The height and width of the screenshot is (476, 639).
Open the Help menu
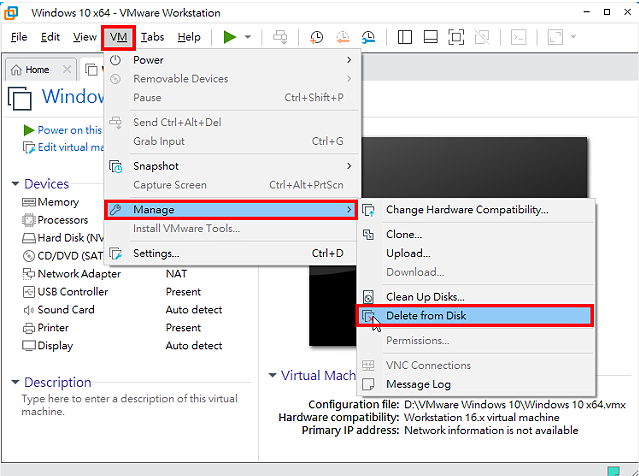(189, 37)
